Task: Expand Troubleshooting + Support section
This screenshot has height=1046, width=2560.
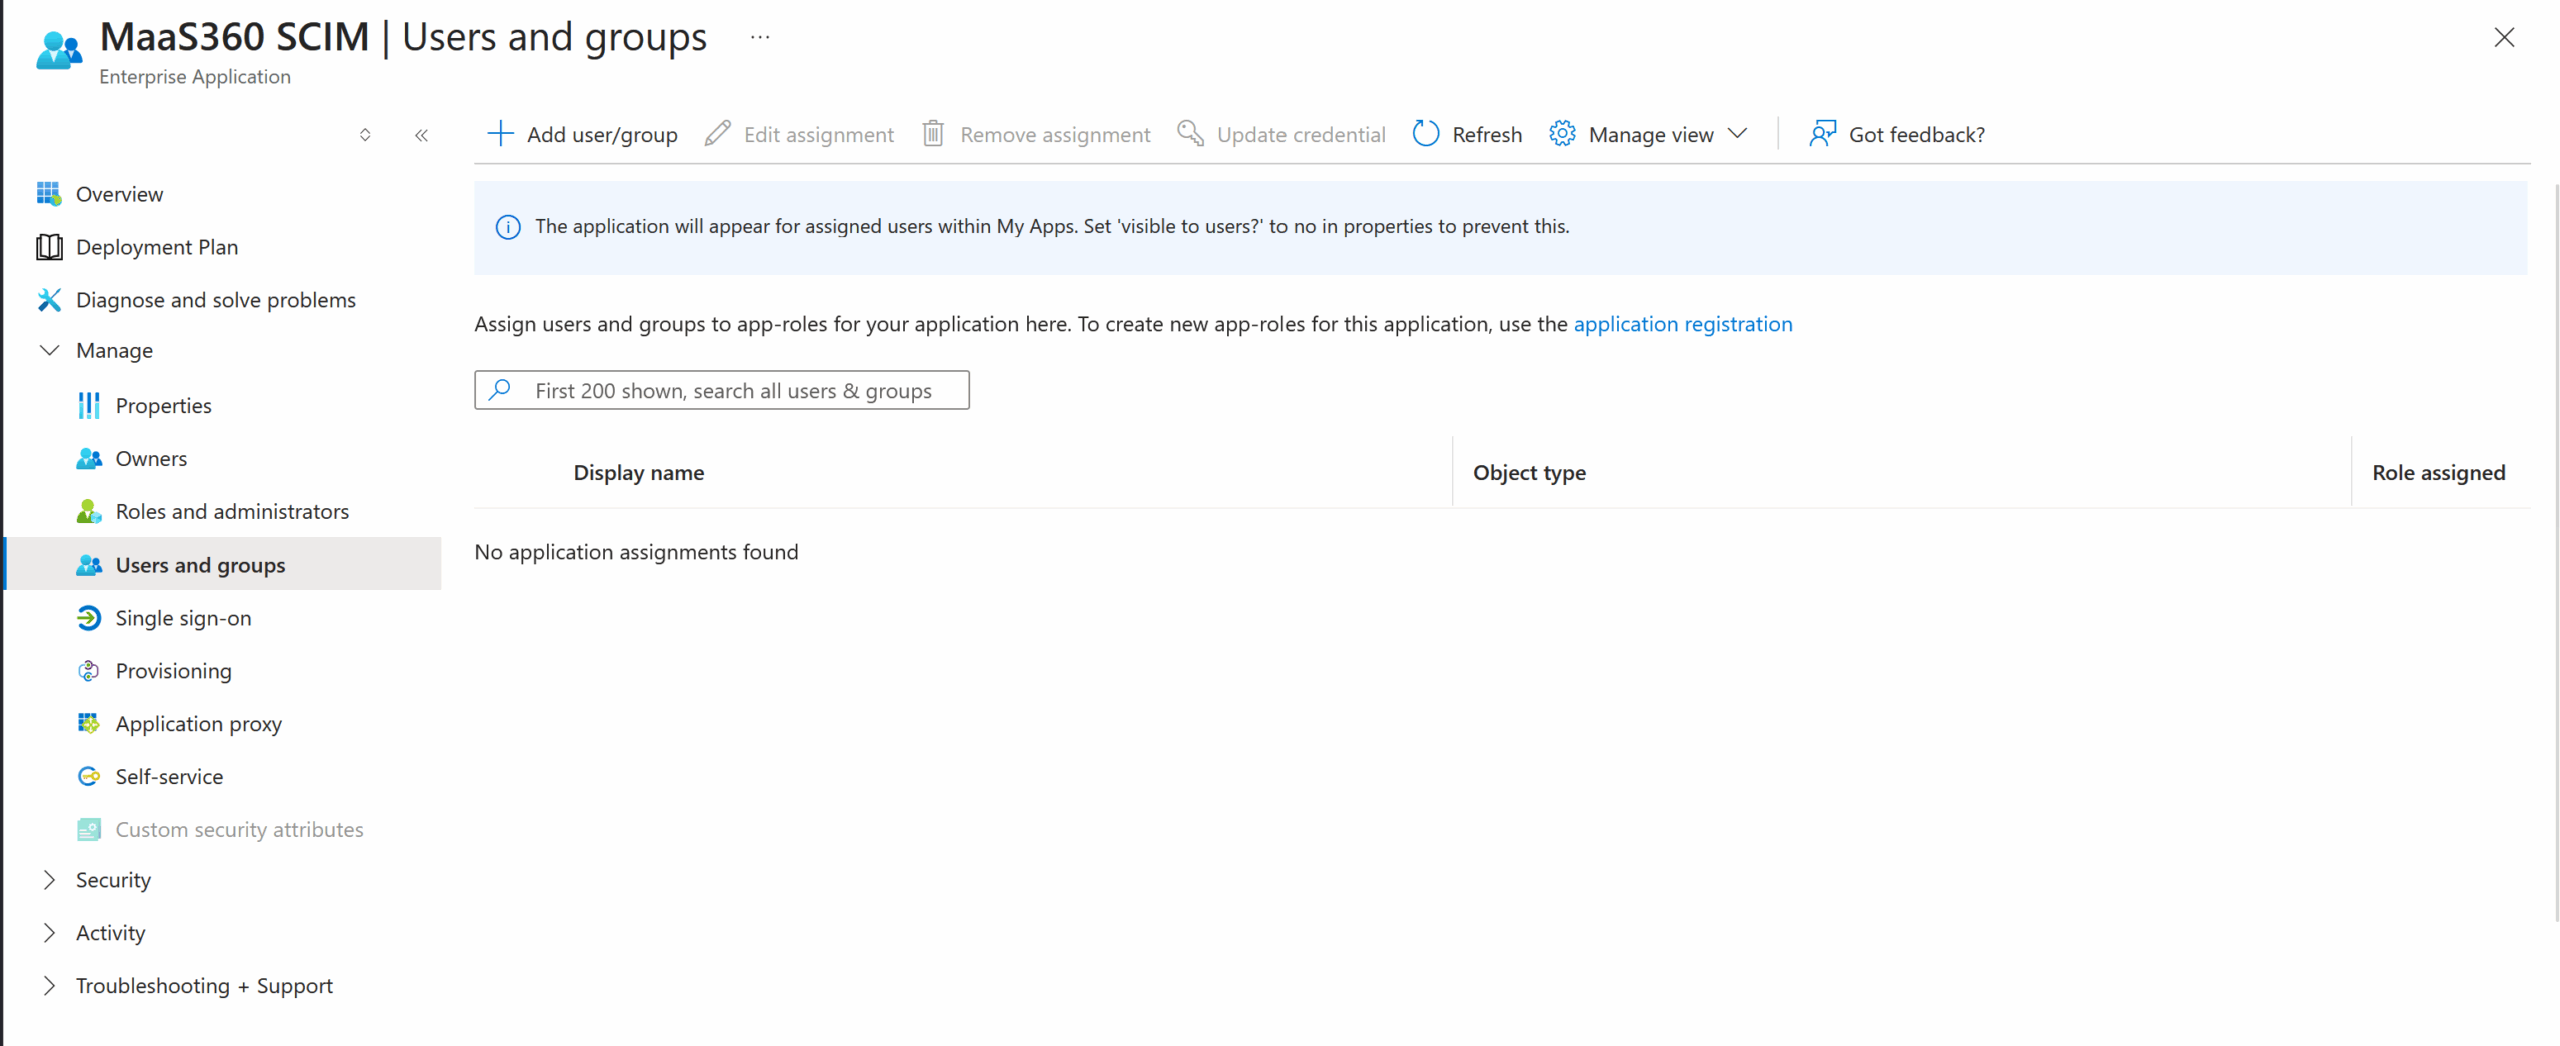Action: [x=49, y=986]
